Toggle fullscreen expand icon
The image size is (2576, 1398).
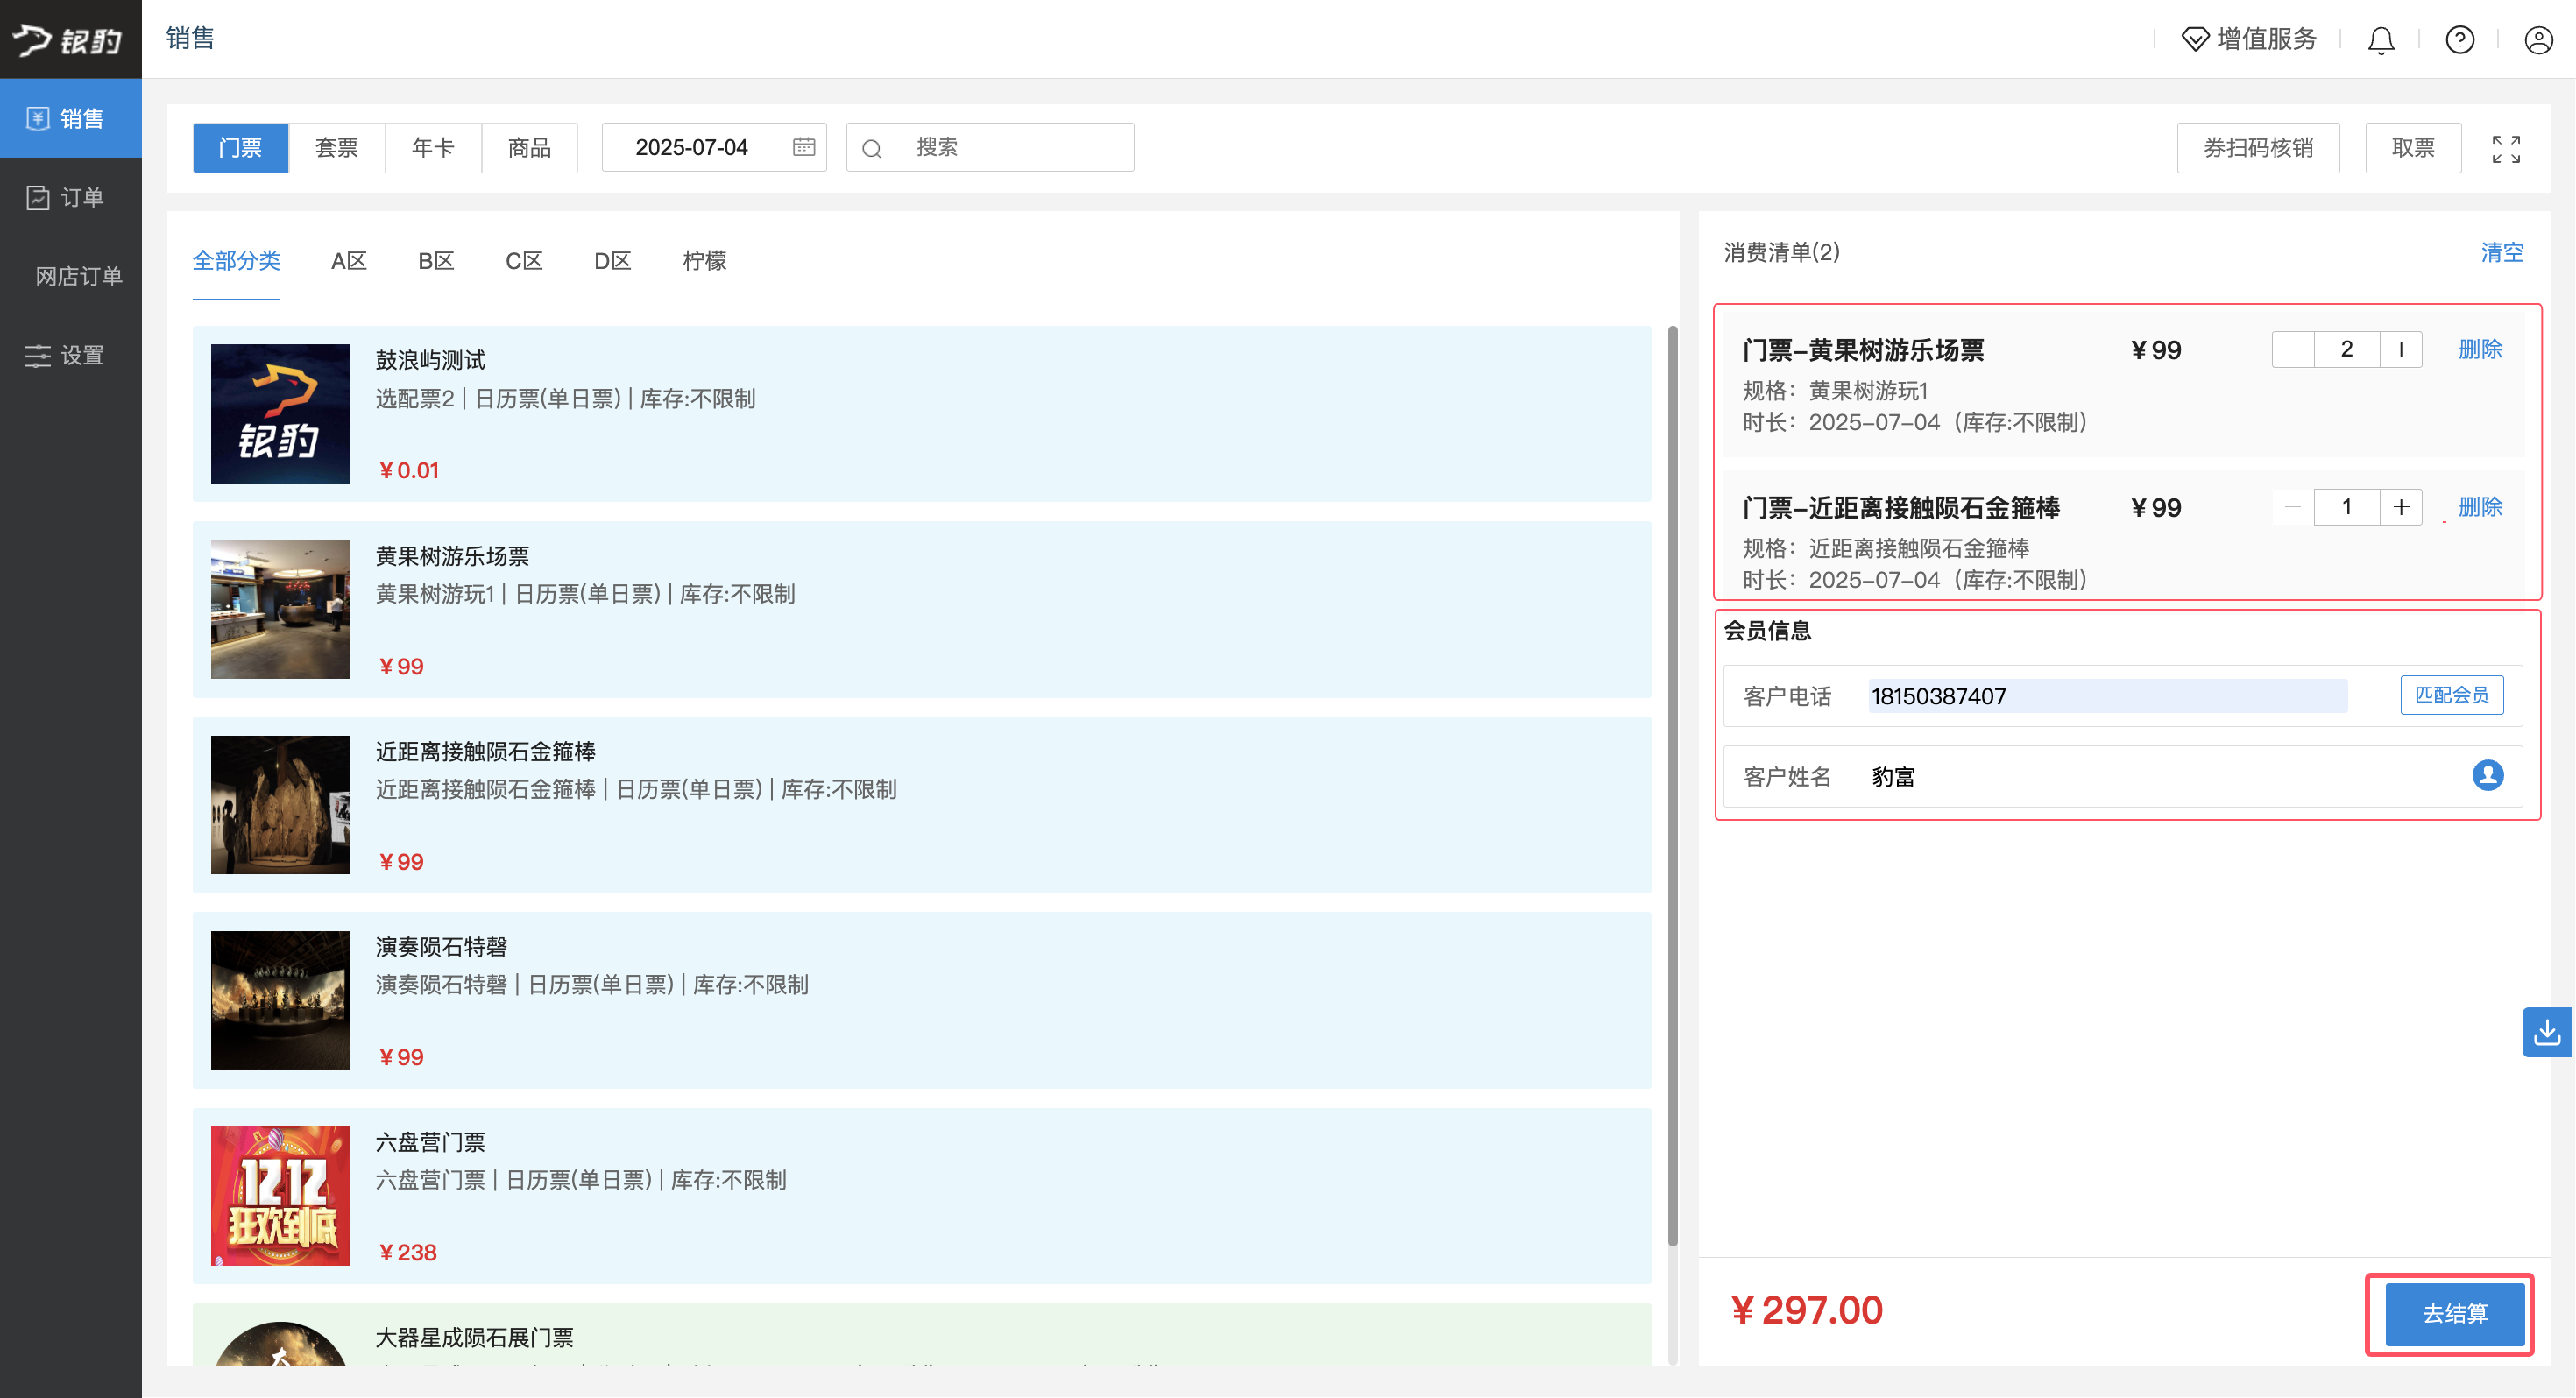click(x=2505, y=149)
